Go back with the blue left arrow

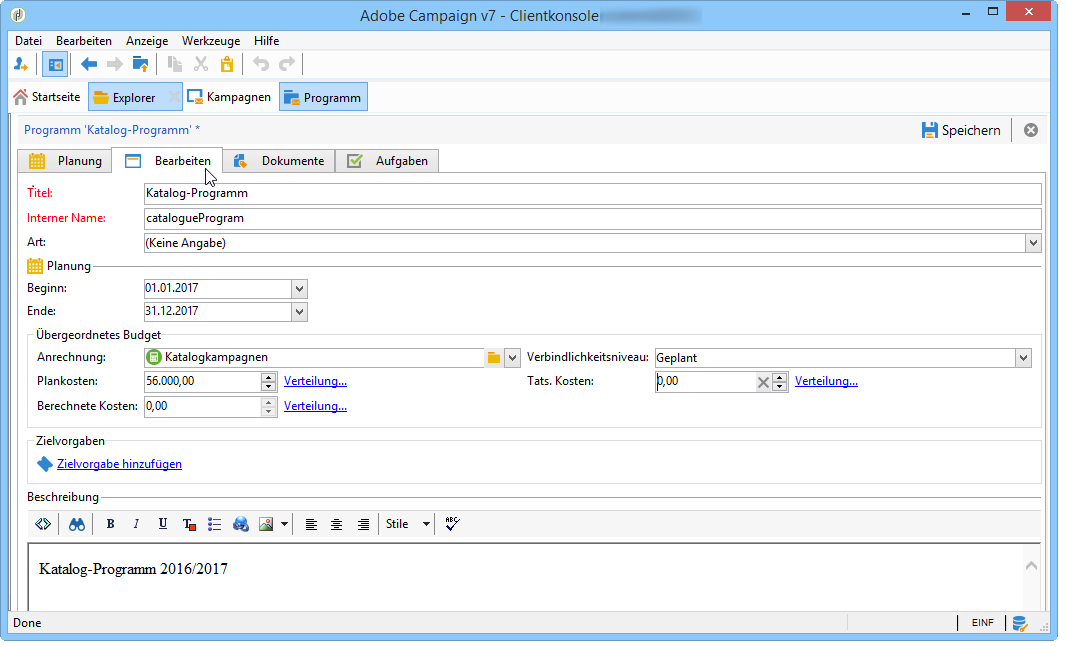point(88,65)
